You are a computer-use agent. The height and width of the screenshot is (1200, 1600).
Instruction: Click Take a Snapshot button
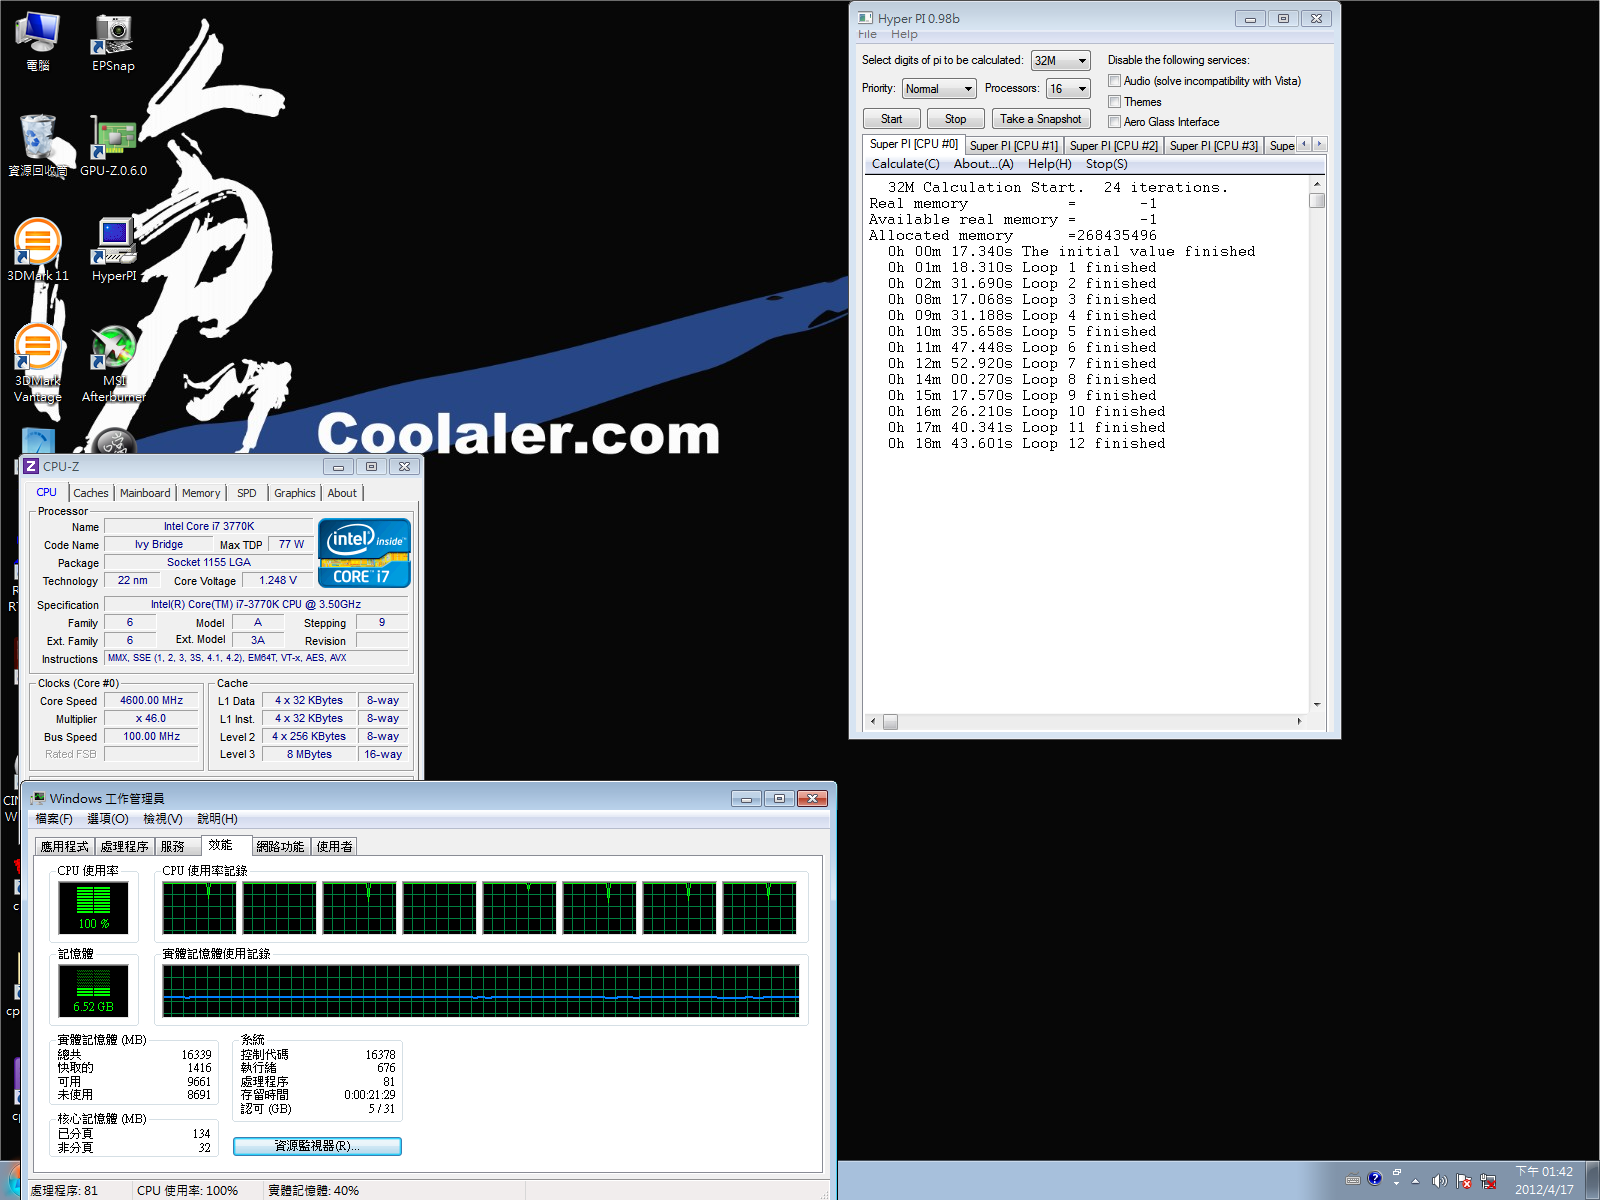1040,119
